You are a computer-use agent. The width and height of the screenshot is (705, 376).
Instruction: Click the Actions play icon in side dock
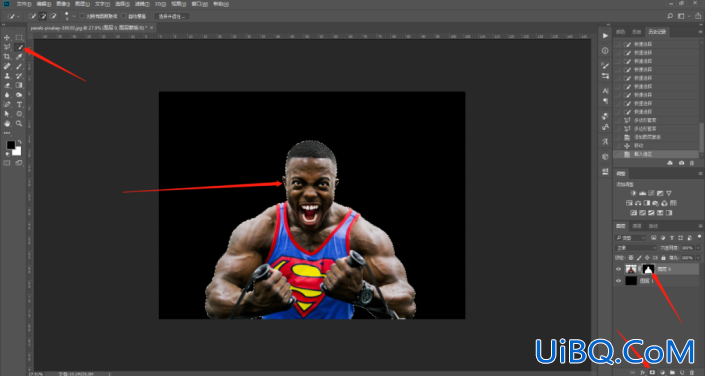coord(605,36)
